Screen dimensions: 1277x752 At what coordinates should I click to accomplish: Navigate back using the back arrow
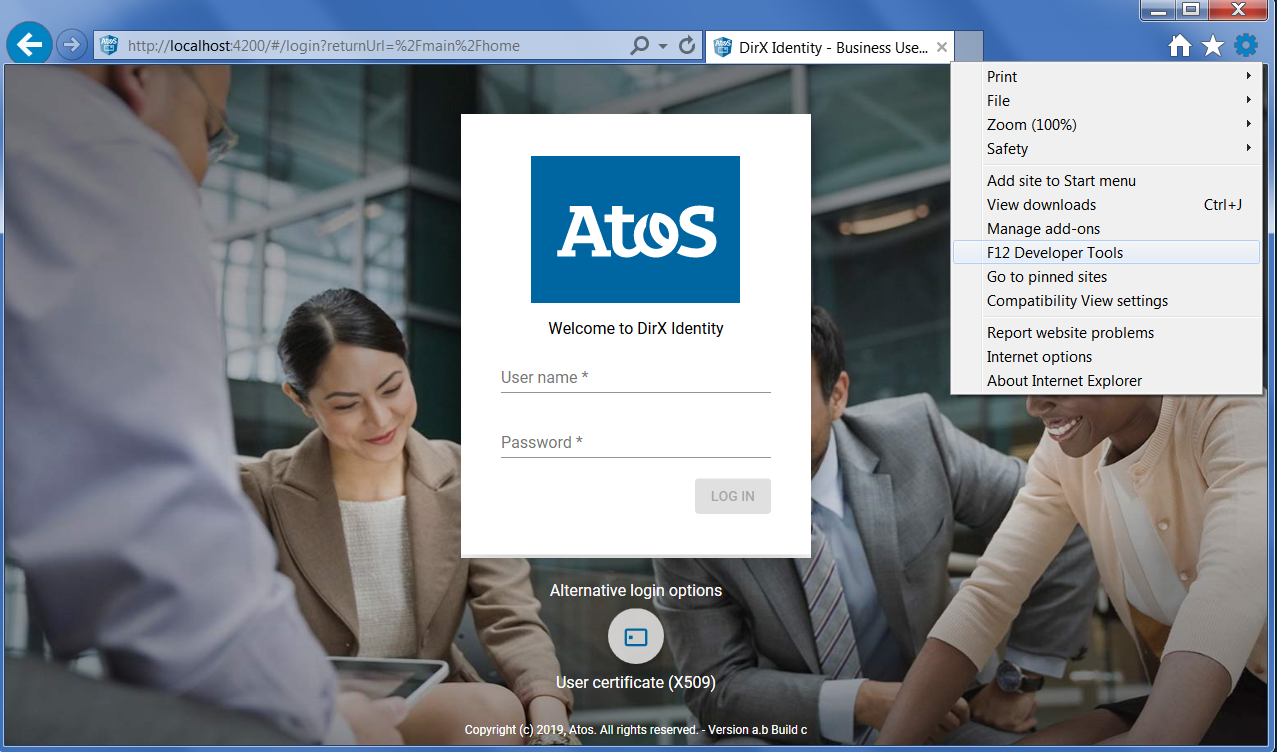click(x=28, y=44)
